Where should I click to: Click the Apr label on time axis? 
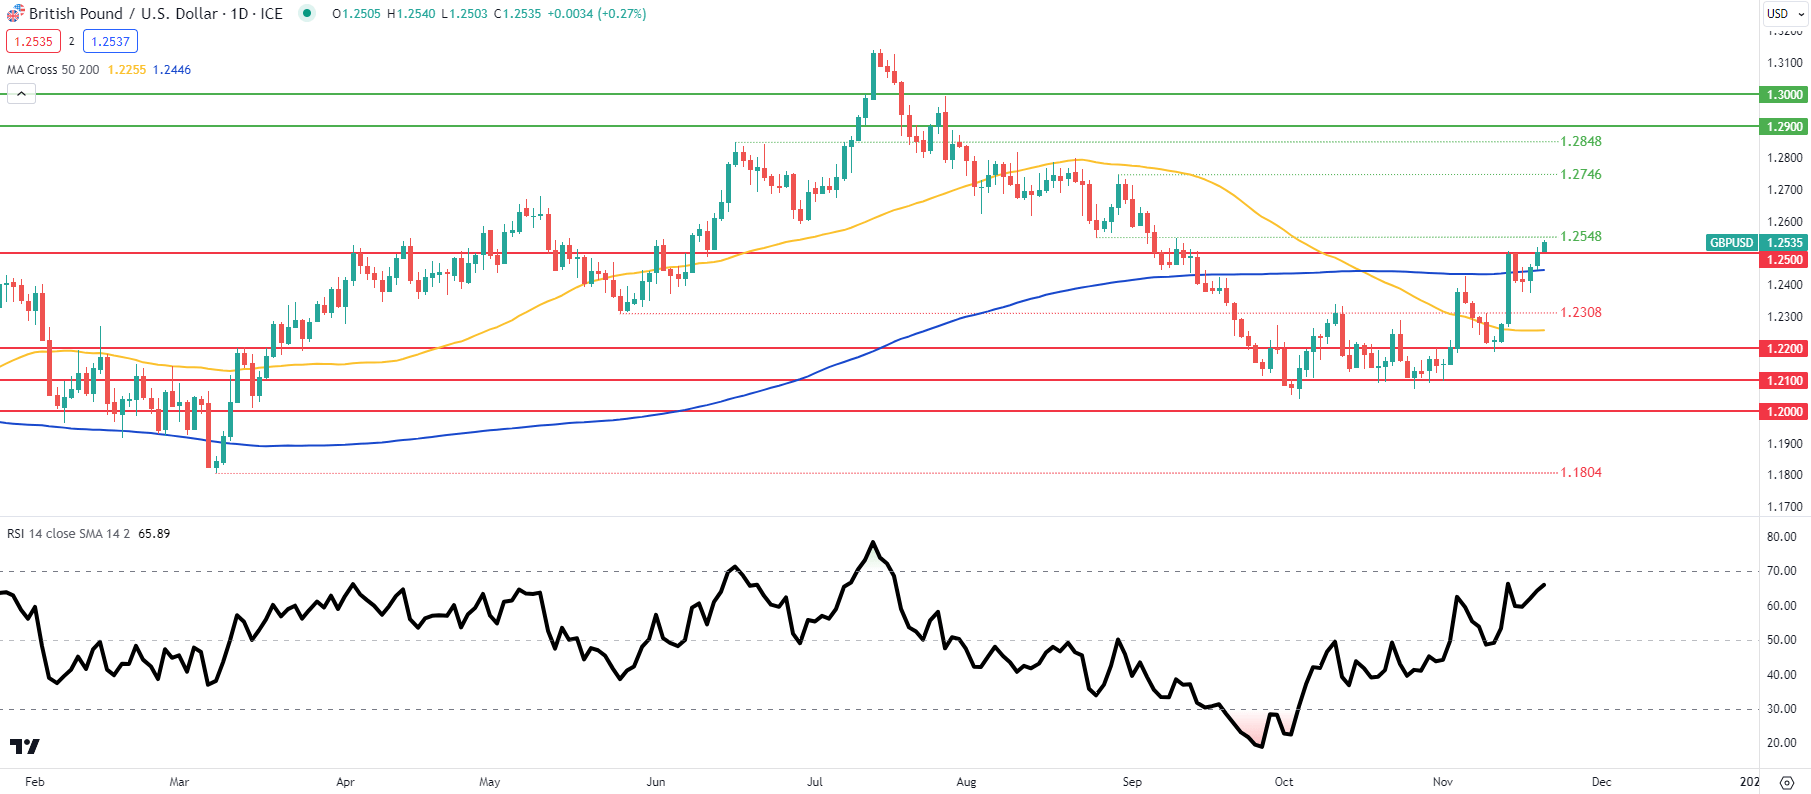[x=345, y=782]
